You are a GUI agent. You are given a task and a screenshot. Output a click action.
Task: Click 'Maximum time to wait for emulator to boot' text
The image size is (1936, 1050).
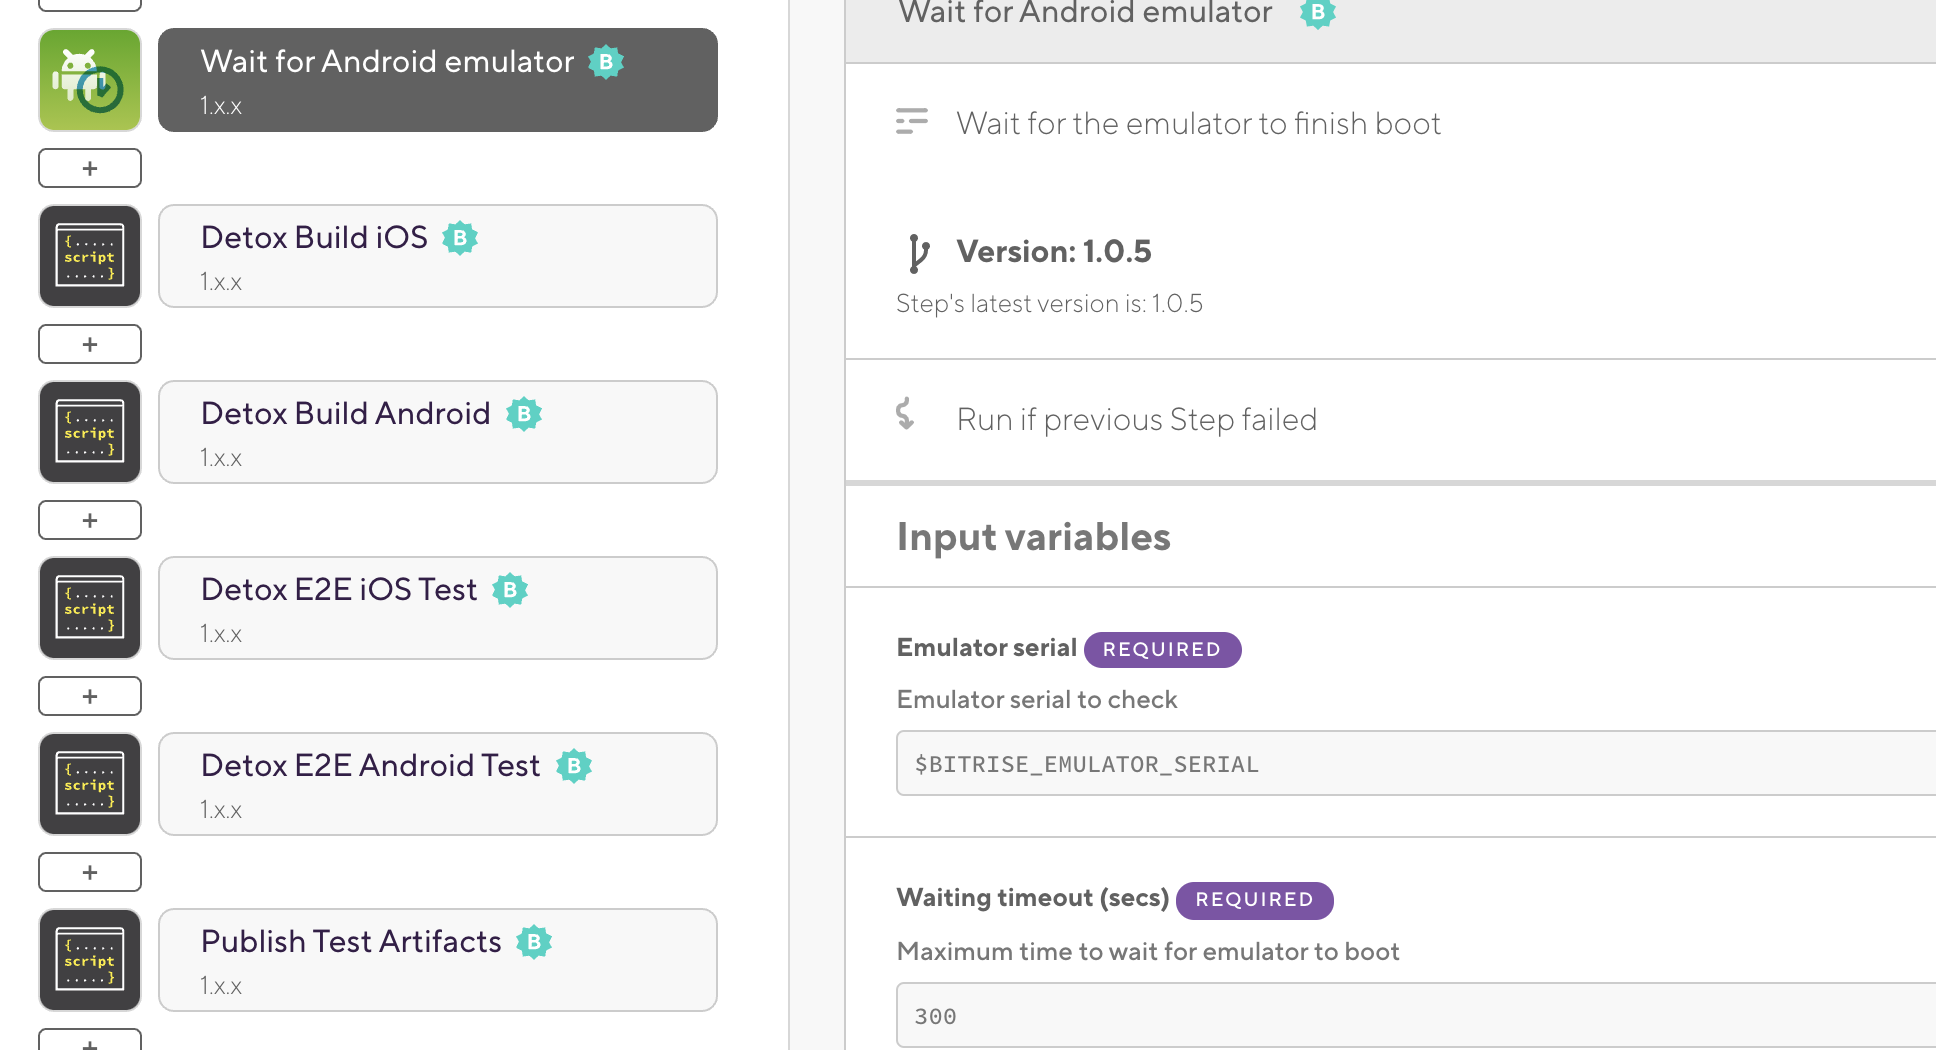tap(1148, 951)
